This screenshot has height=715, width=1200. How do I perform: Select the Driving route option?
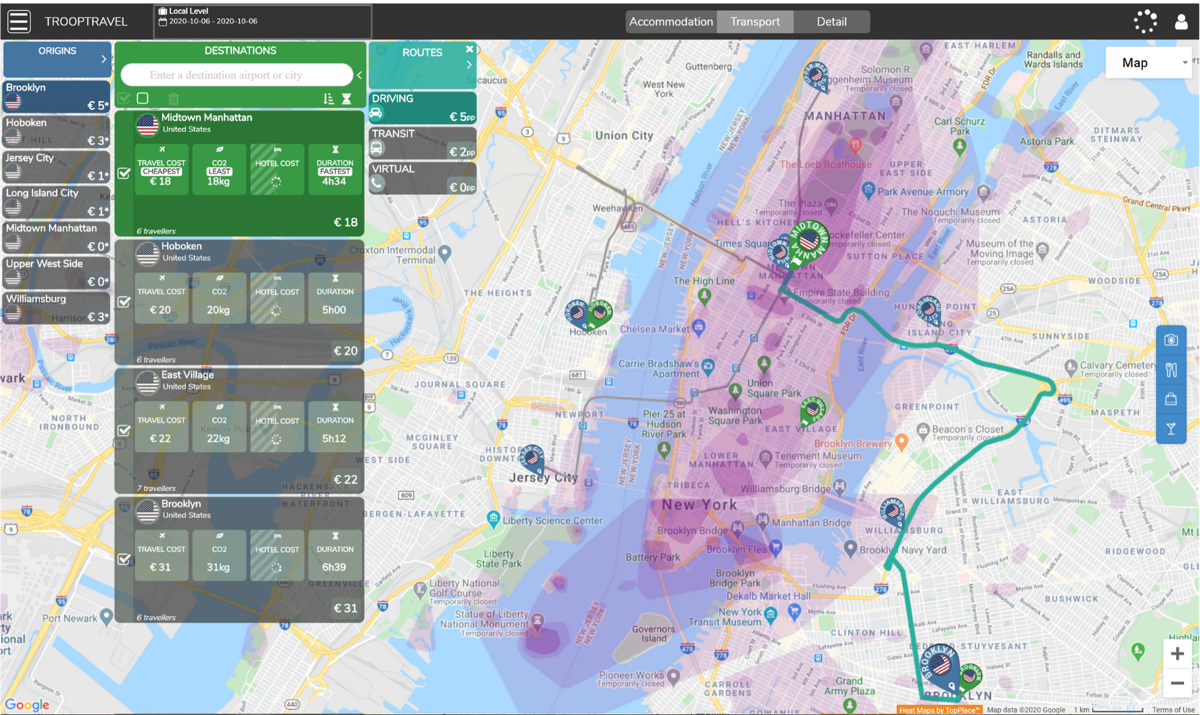423,109
